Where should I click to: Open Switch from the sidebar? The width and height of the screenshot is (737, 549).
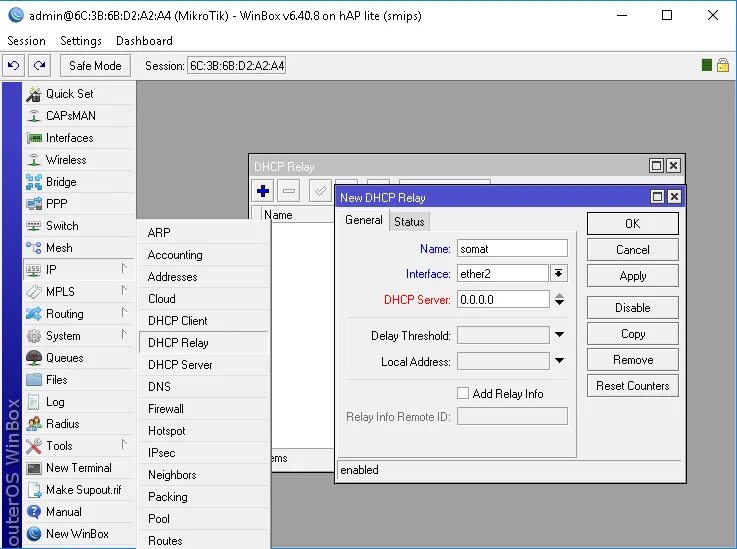(x=79, y=226)
